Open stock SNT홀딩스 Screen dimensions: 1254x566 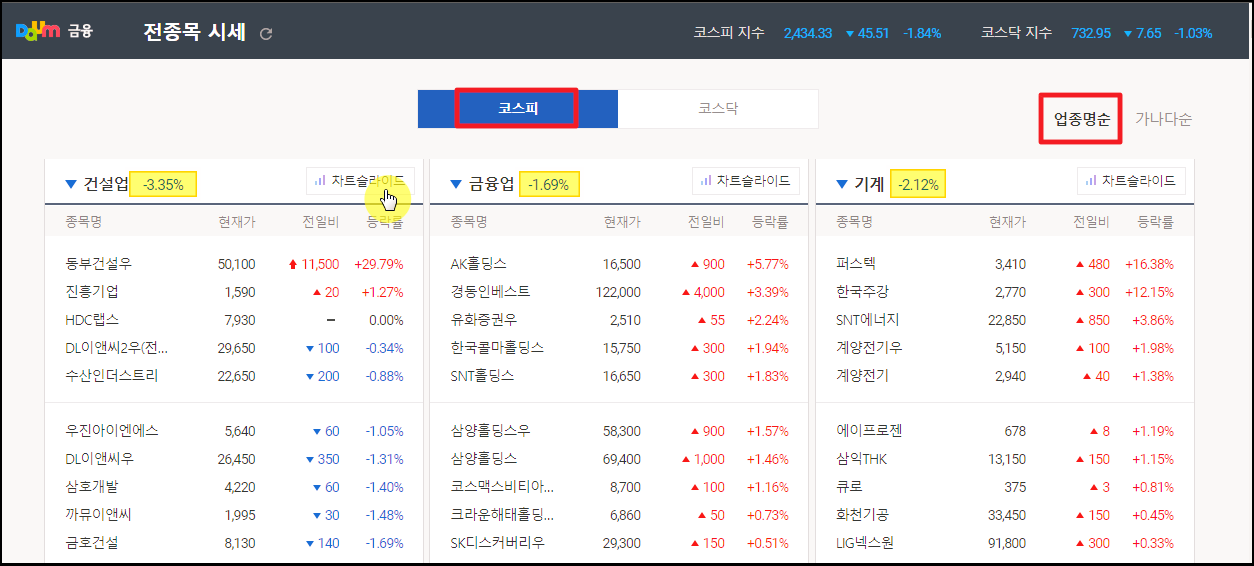(482, 376)
